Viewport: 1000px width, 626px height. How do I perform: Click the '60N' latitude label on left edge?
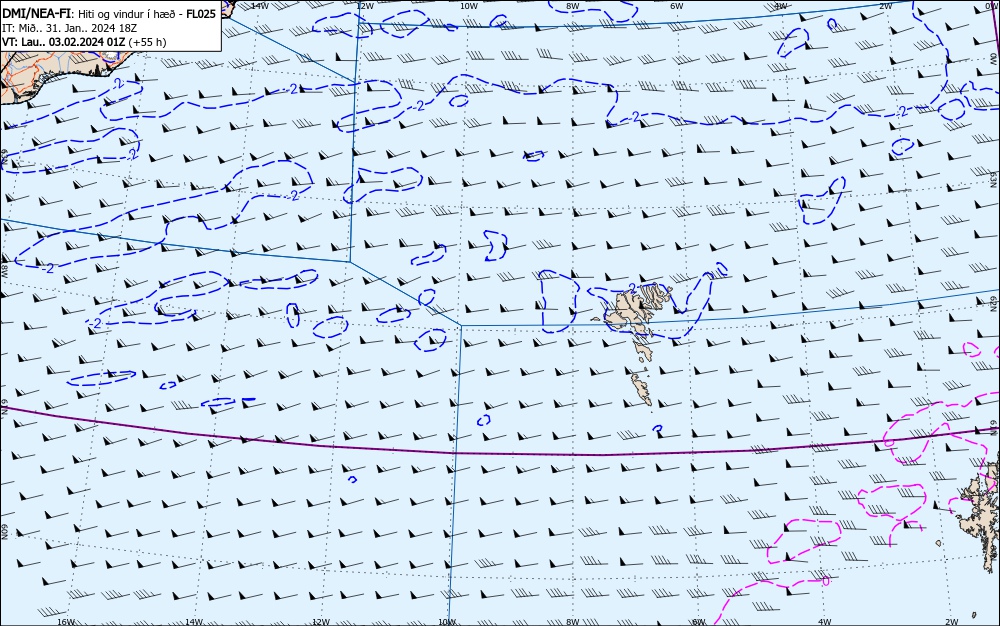tap(4, 533)
